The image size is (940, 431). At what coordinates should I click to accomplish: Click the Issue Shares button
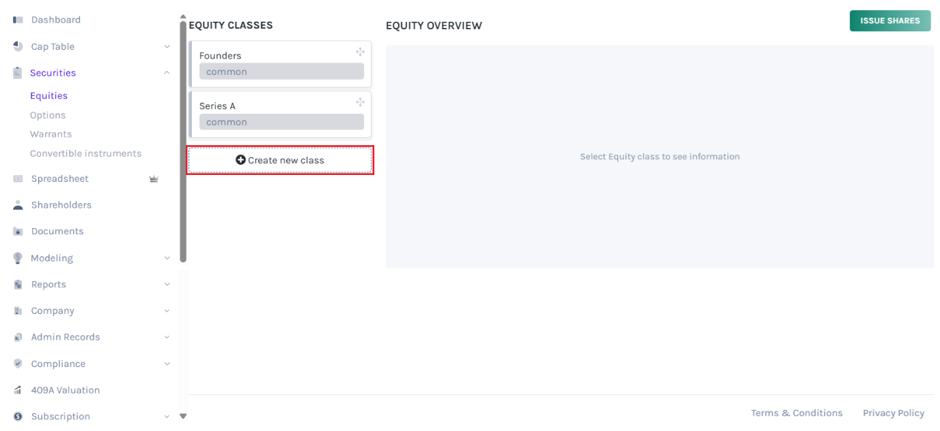[x=890, y=21]
